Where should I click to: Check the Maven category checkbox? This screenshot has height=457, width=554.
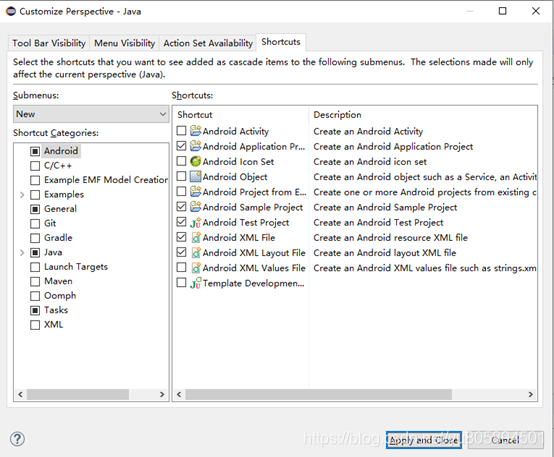[x=35, y=282]
